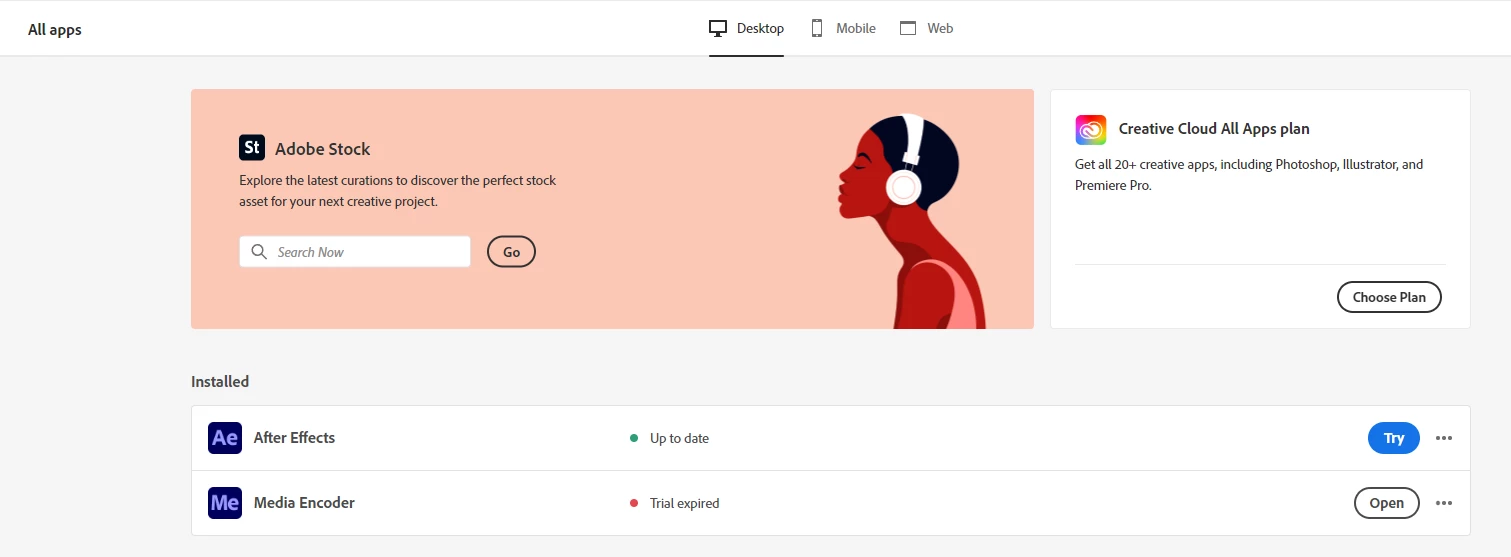This screenshot has height=557, width=1511.
Task: Click the Trial expired status text
Action: (x=684, y=503)
